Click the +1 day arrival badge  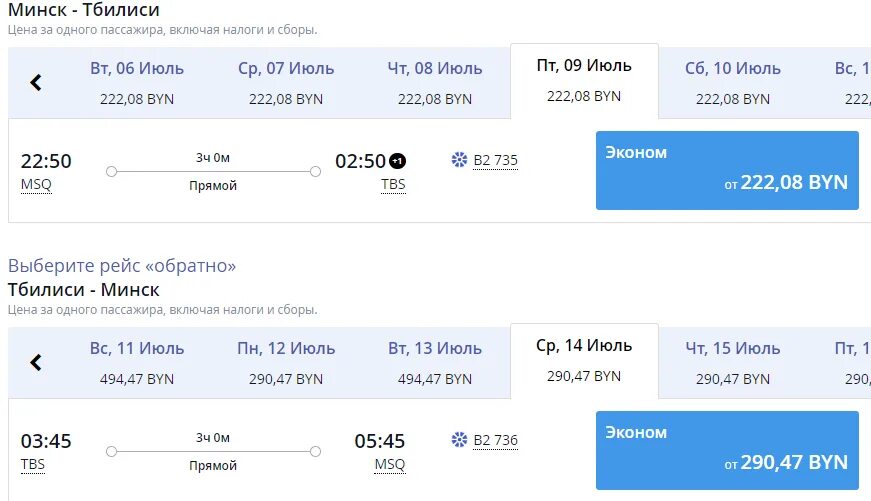[397, 161]
